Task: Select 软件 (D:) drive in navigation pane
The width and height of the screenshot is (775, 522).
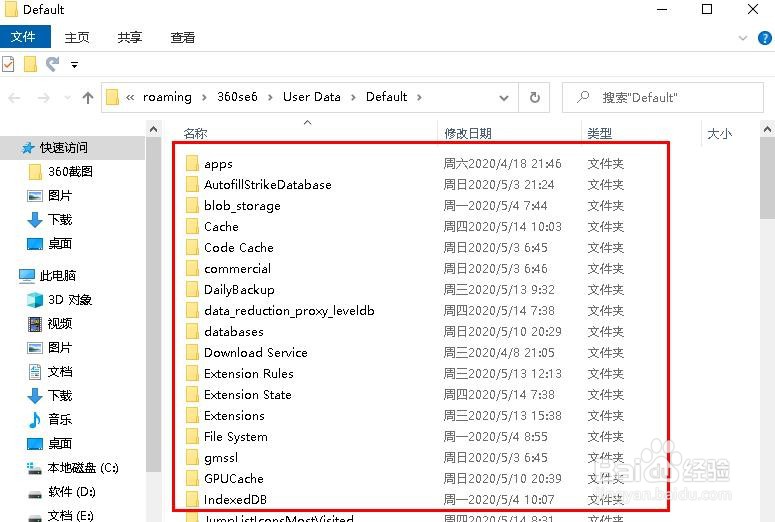Action: [x=72, y=492]
